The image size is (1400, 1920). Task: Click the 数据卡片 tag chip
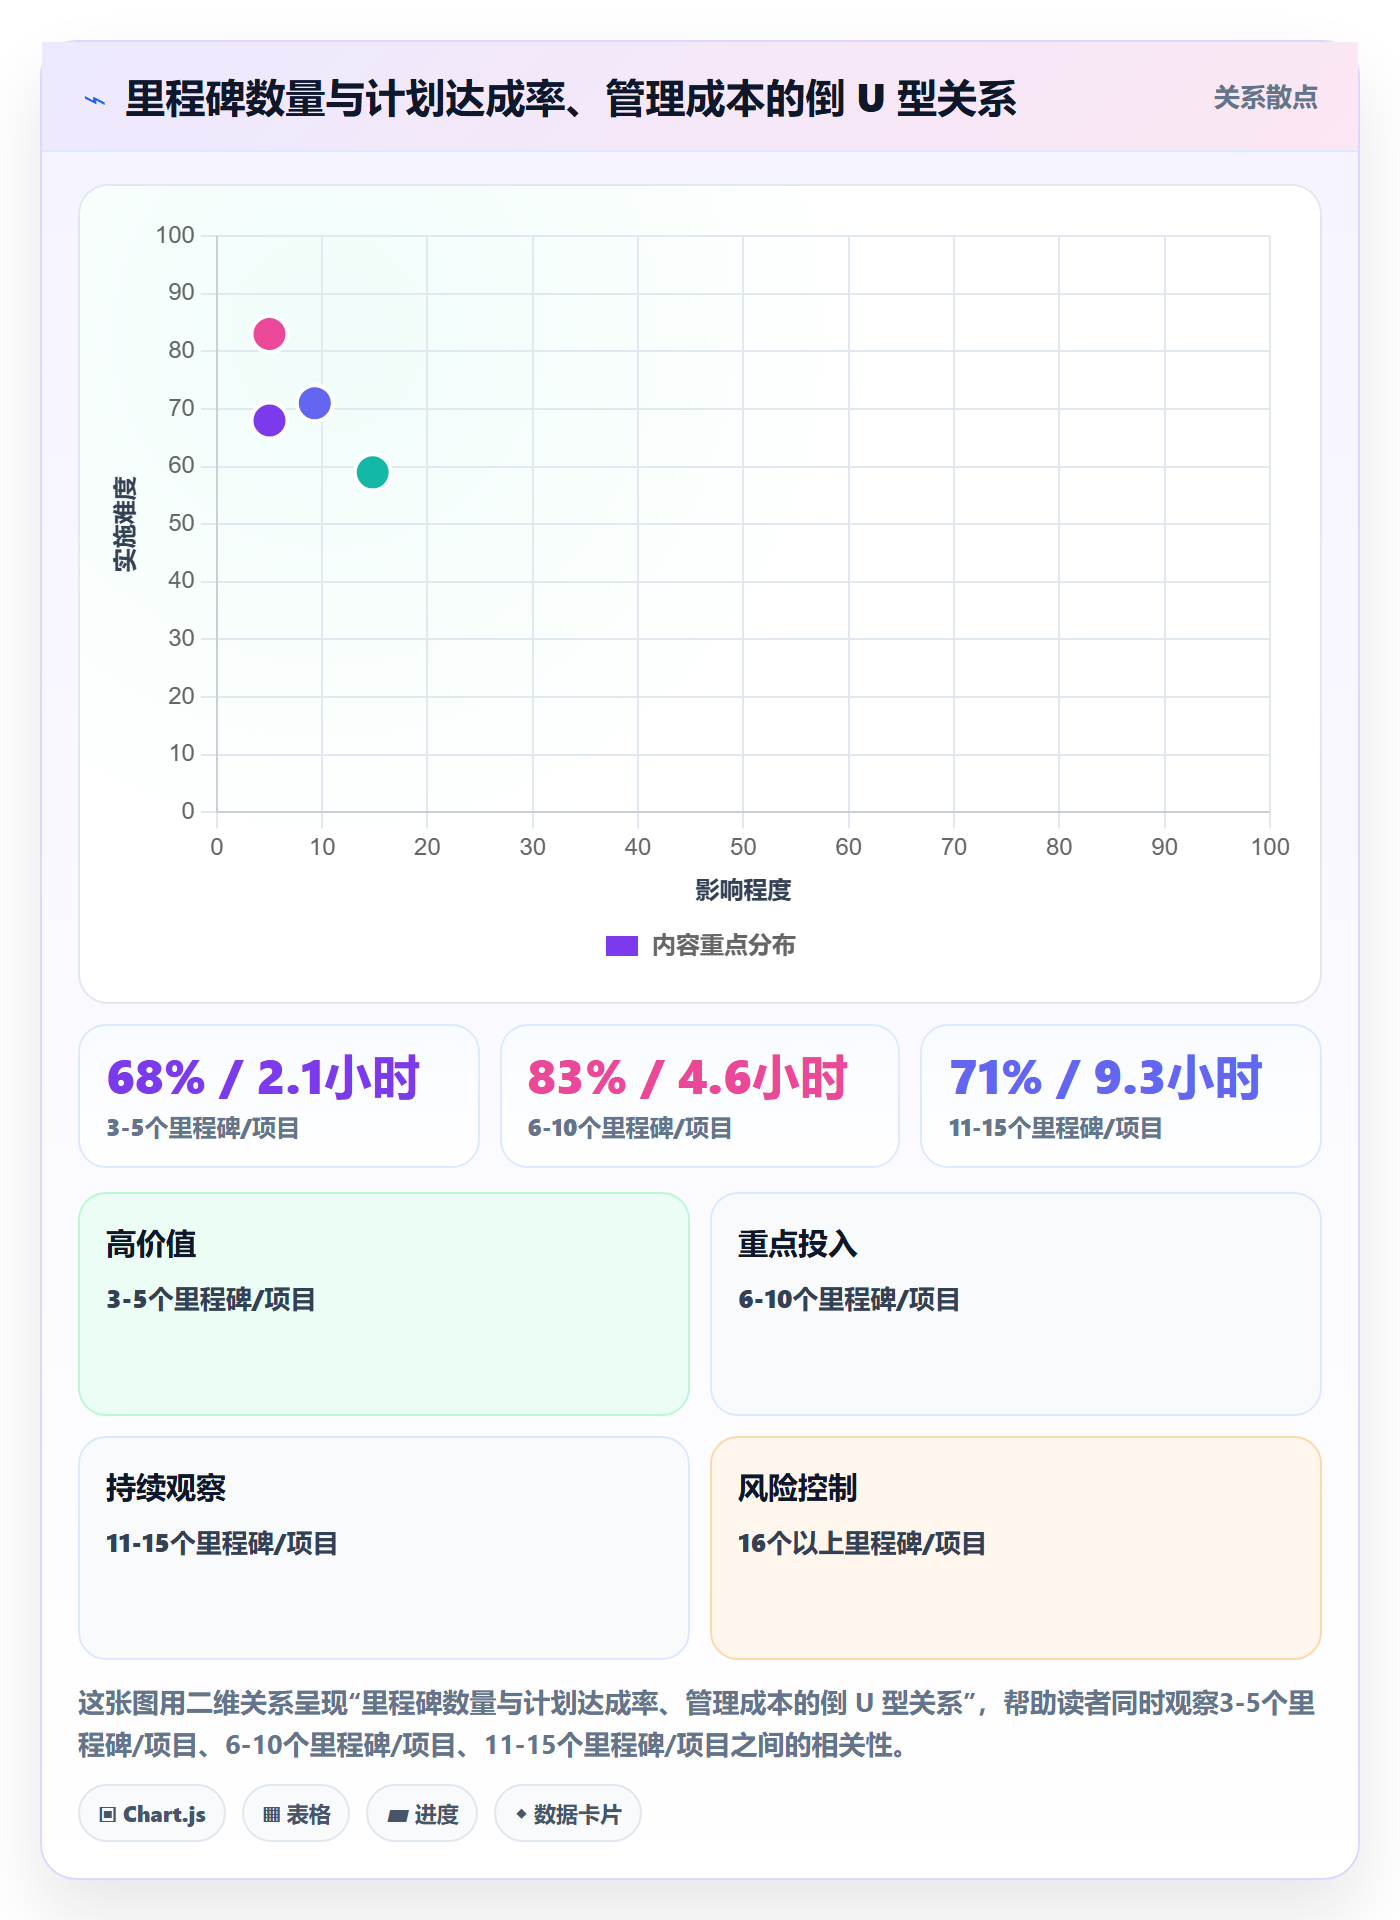click(x=568, y=1813)
